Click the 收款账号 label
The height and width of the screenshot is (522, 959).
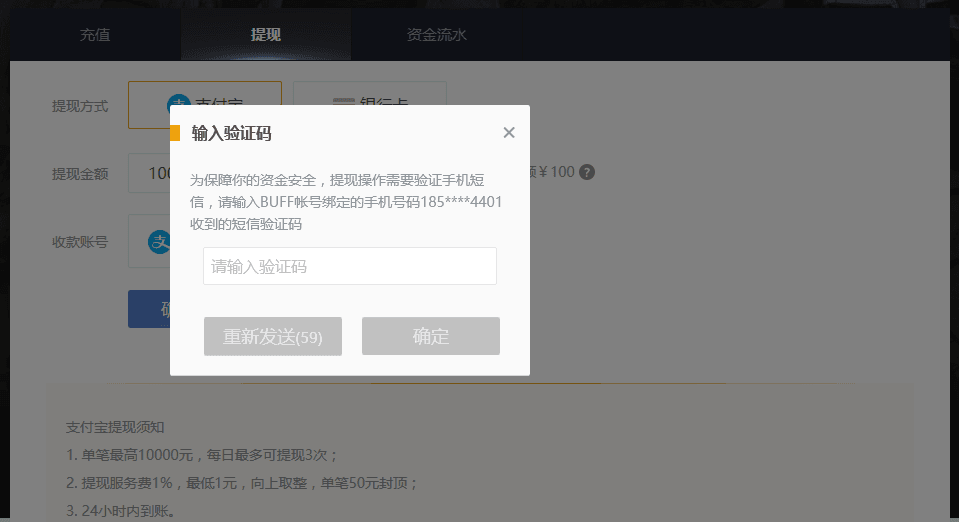point(80,242)
